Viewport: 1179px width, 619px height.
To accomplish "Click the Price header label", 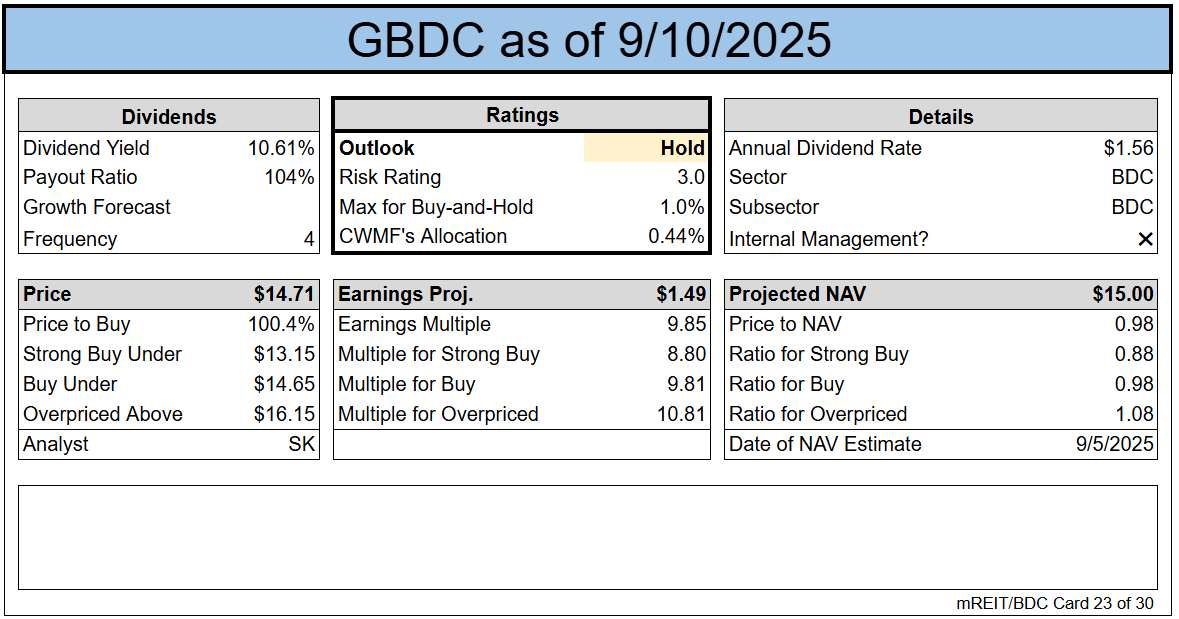I will coord(47,294).
